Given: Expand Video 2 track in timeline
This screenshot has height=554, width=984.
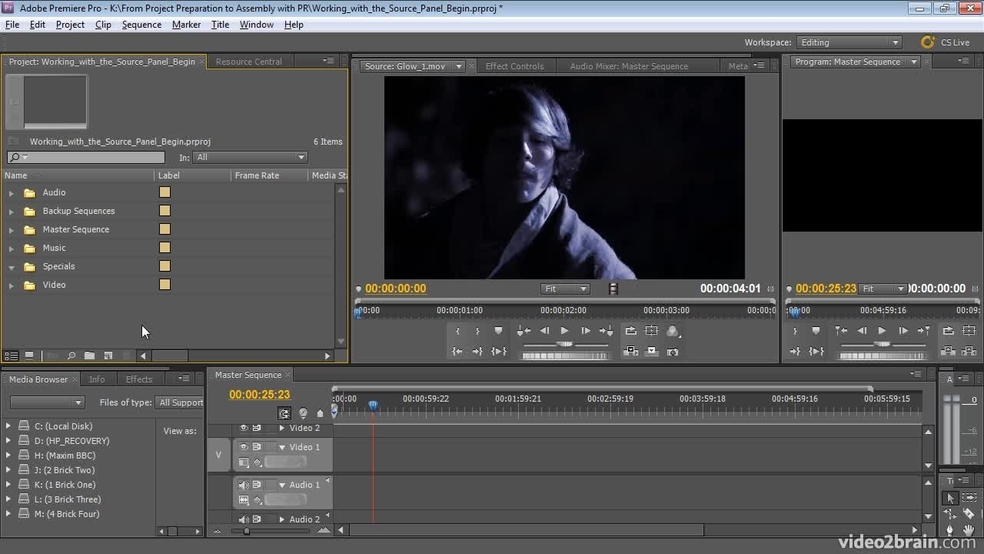Looking at the screenshot, I should (282, 428).
